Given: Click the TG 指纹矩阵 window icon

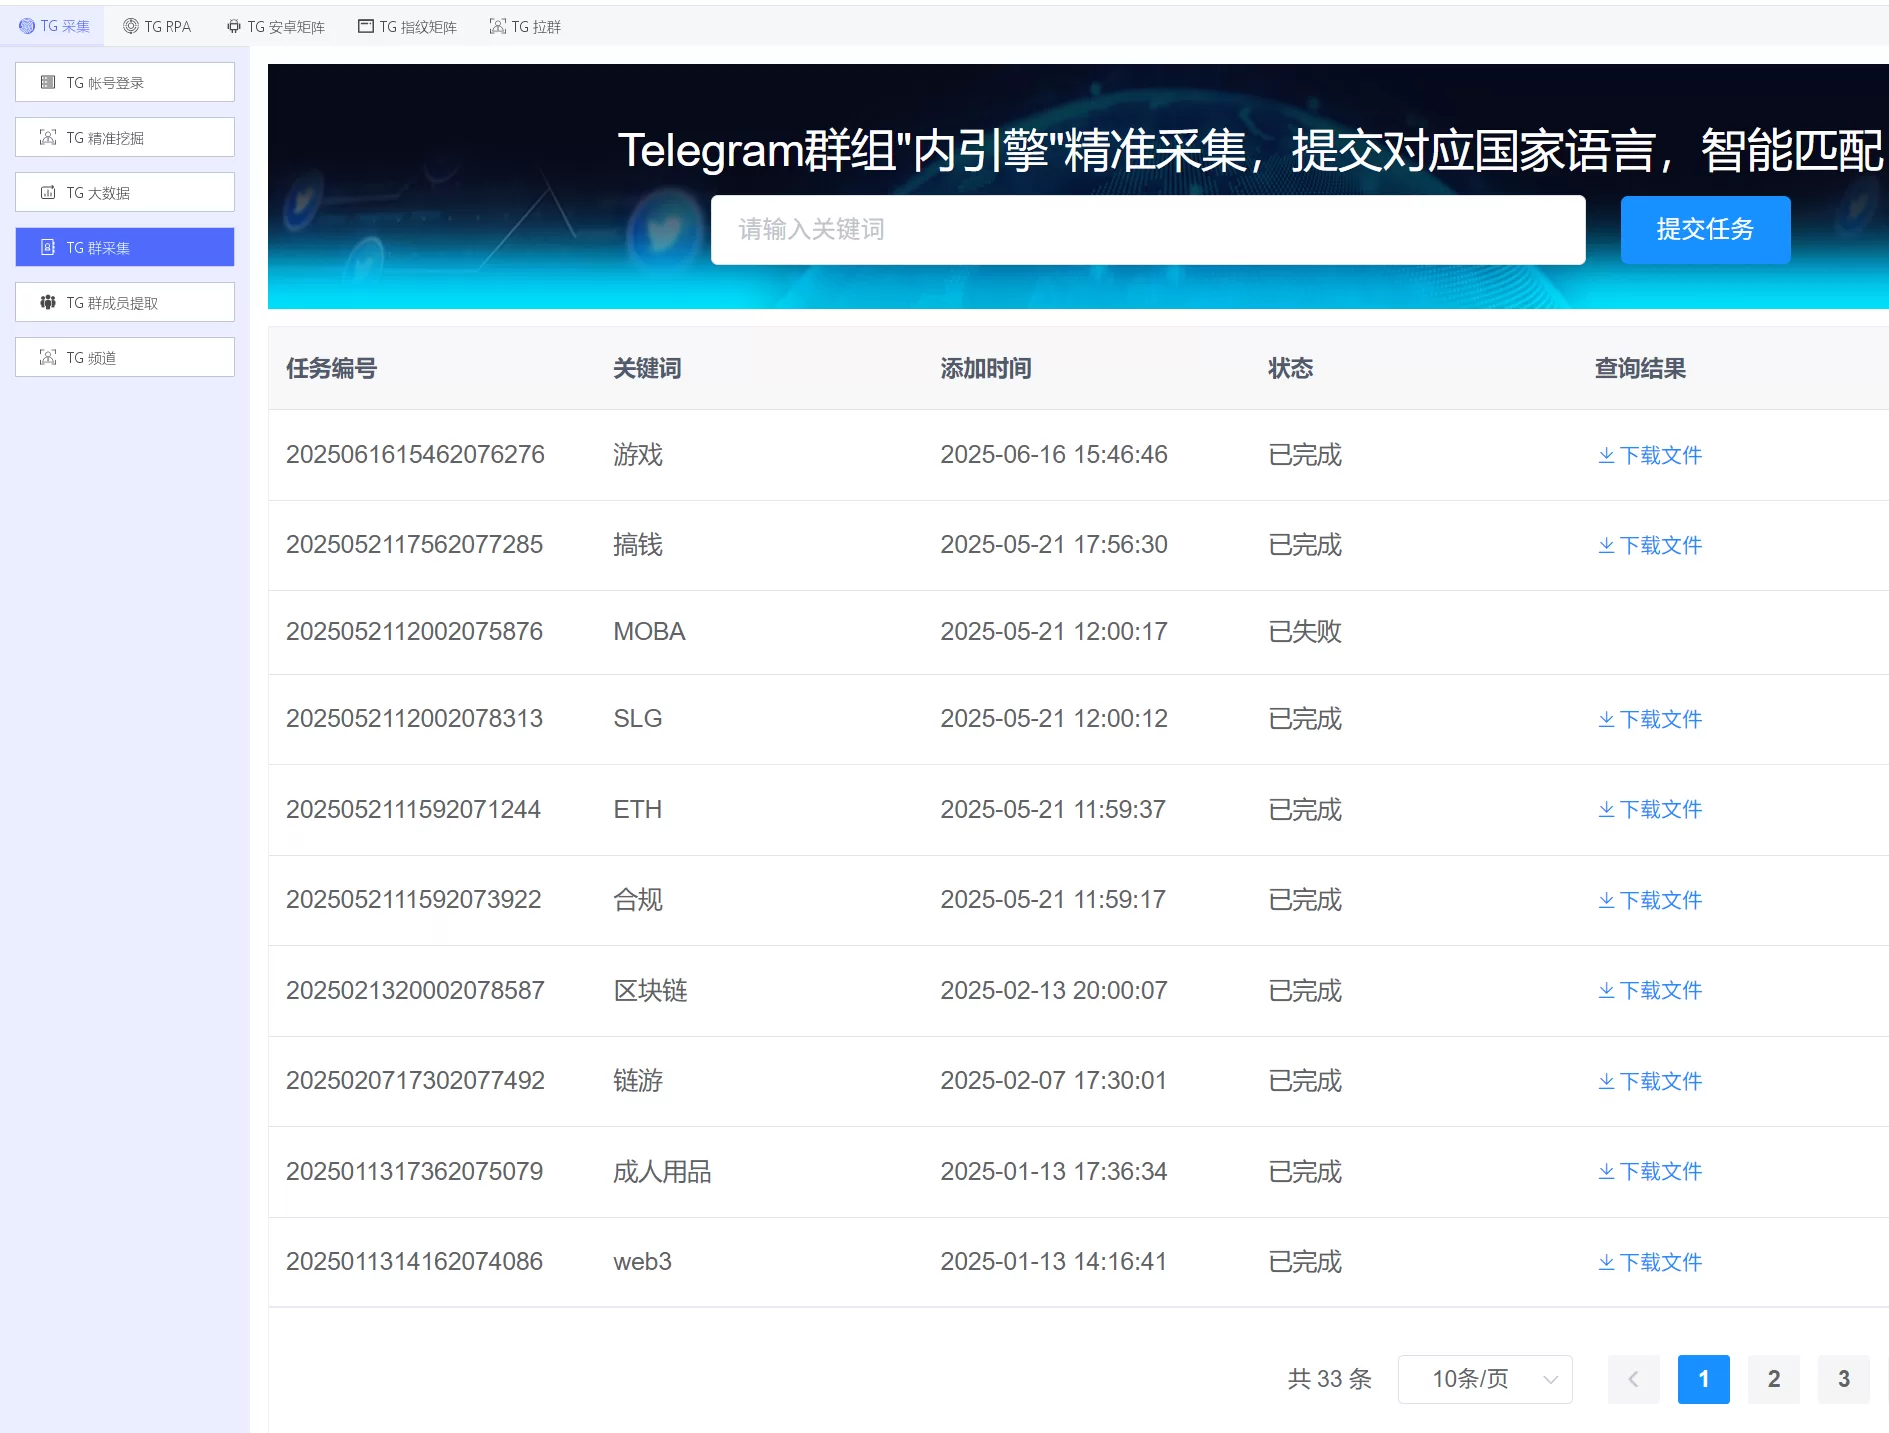Looking at the screenshot, I should (366, 26).
